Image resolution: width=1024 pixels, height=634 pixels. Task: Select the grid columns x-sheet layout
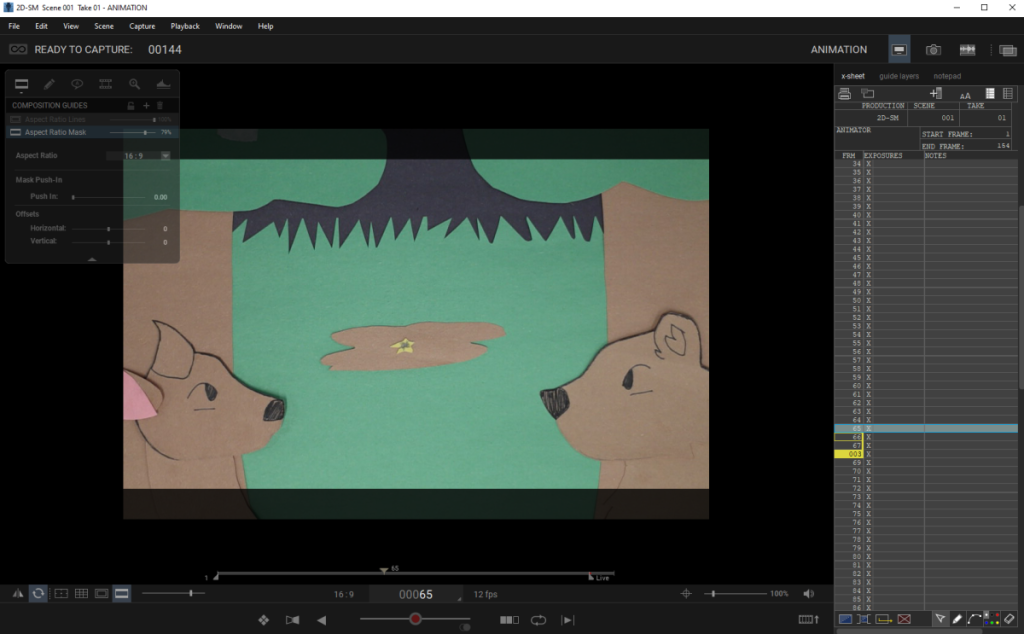click(1008, 93)
